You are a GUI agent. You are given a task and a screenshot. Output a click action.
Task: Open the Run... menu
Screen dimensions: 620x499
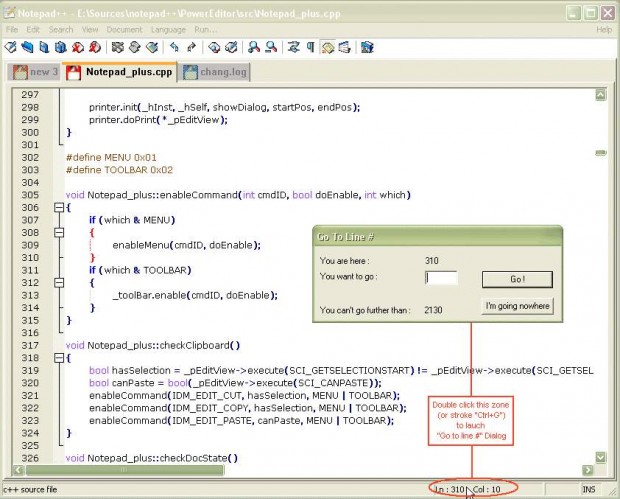pyautogui.click(x=206, y=30)
